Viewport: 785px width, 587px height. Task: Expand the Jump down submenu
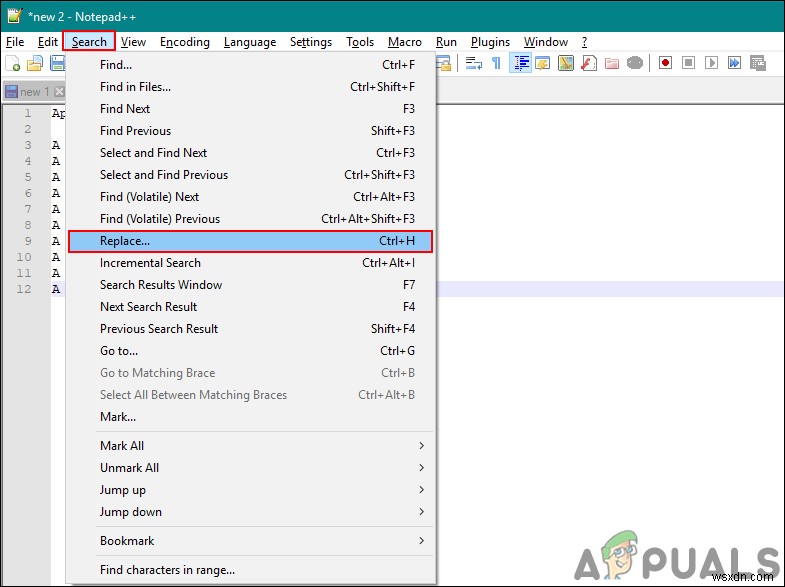(250, 512)
